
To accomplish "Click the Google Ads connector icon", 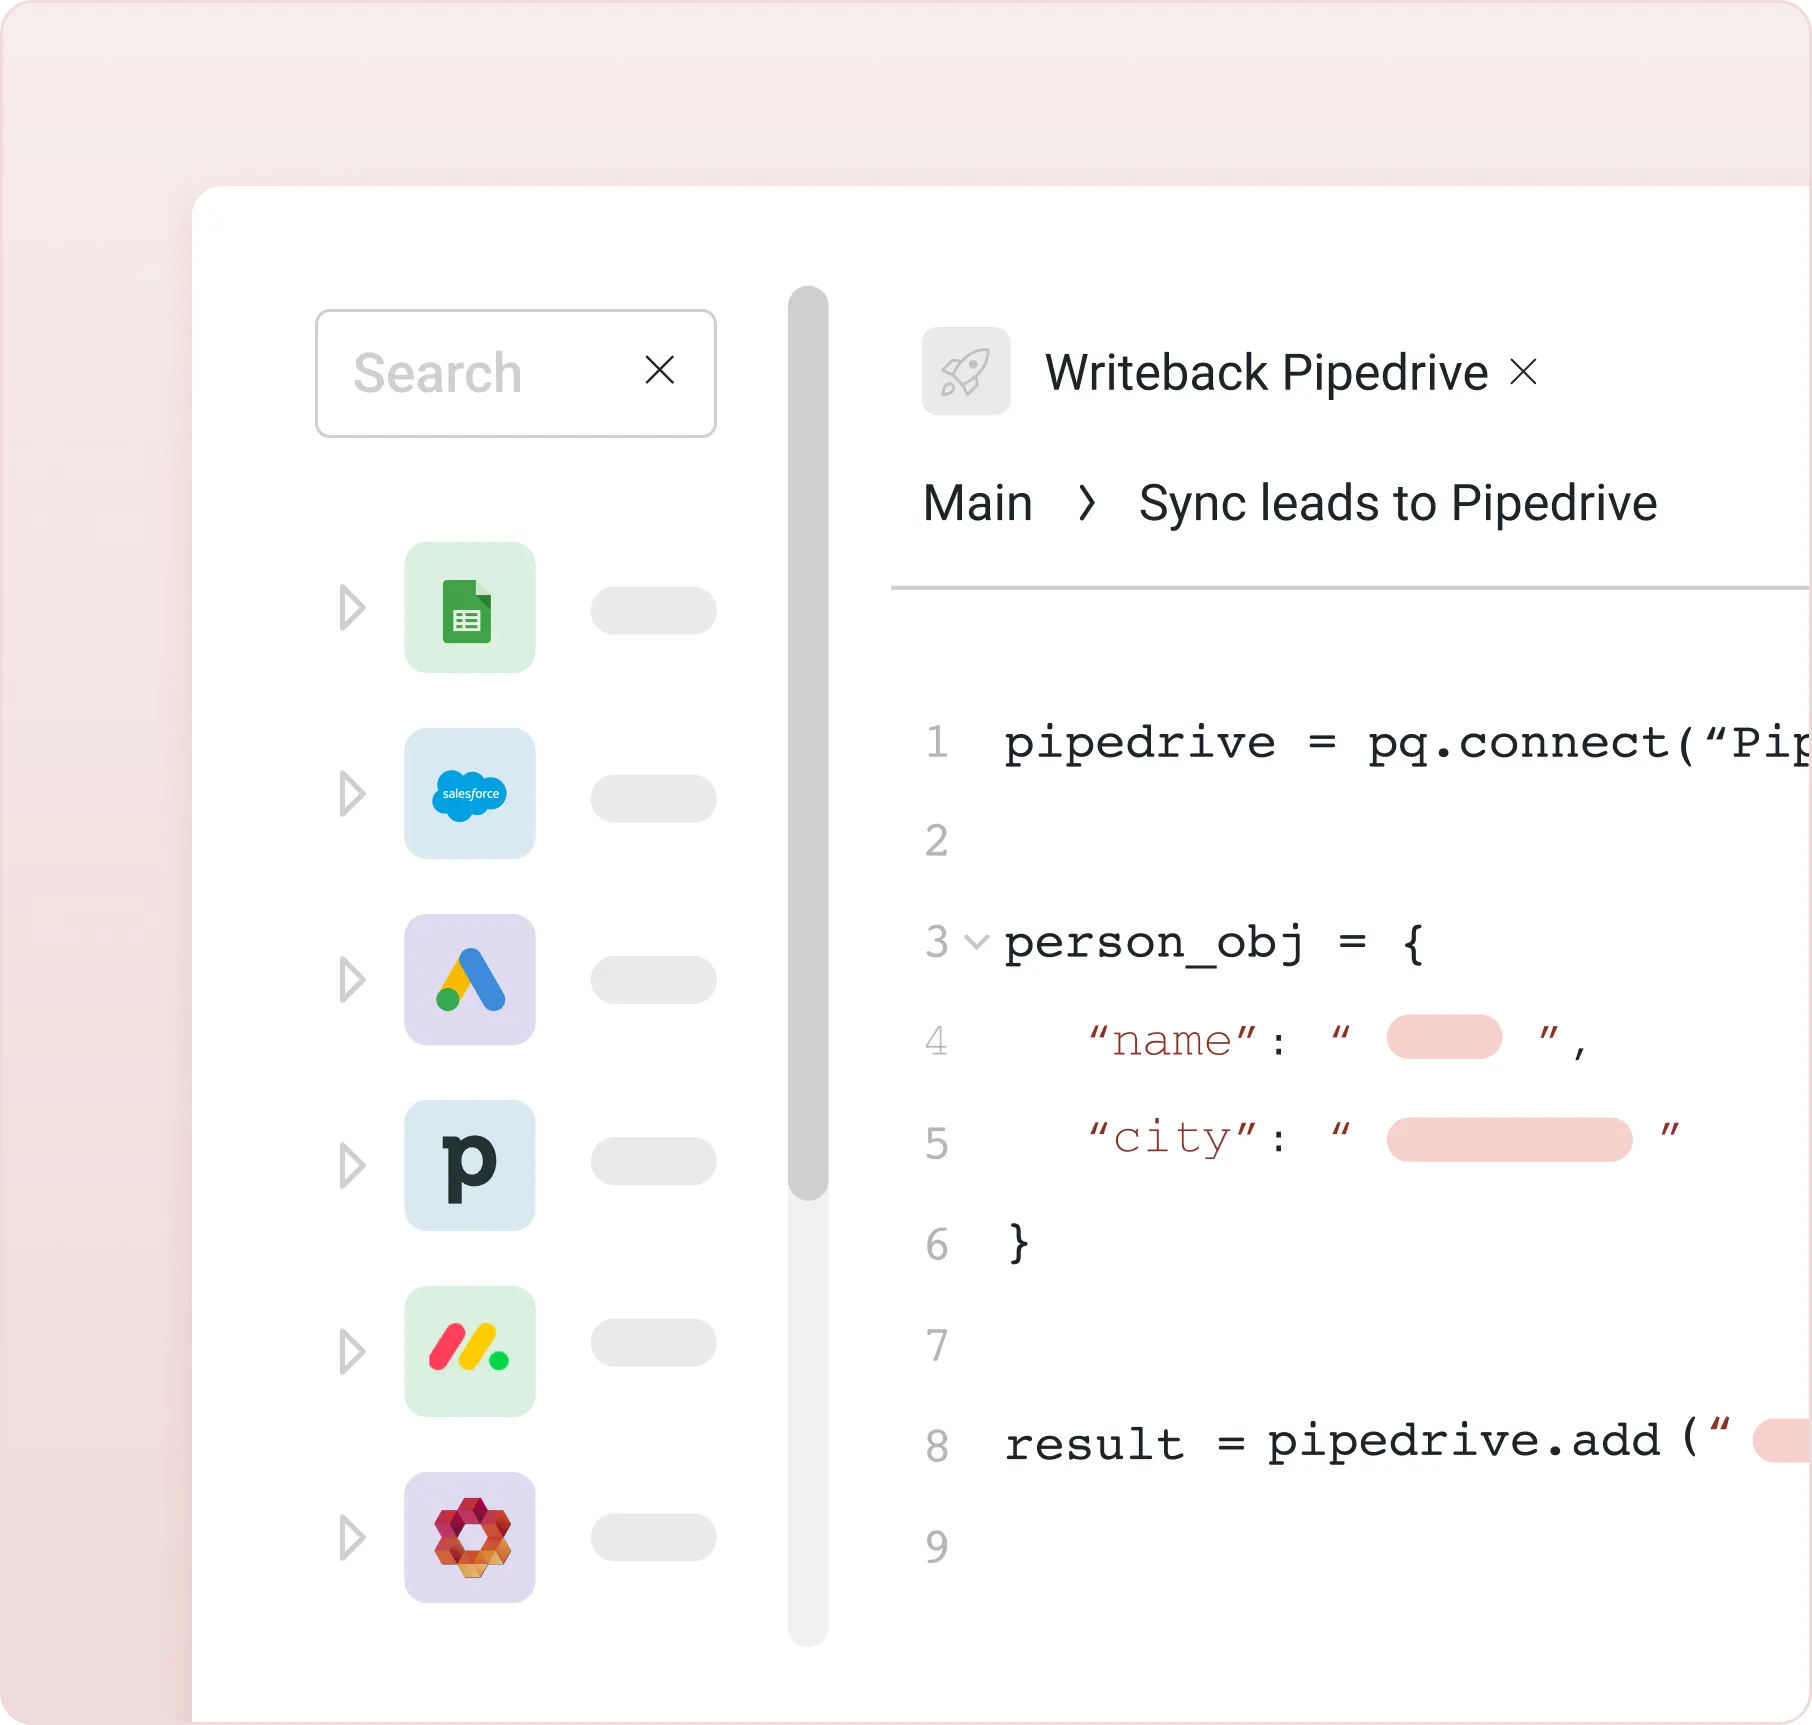I will 469,980.
